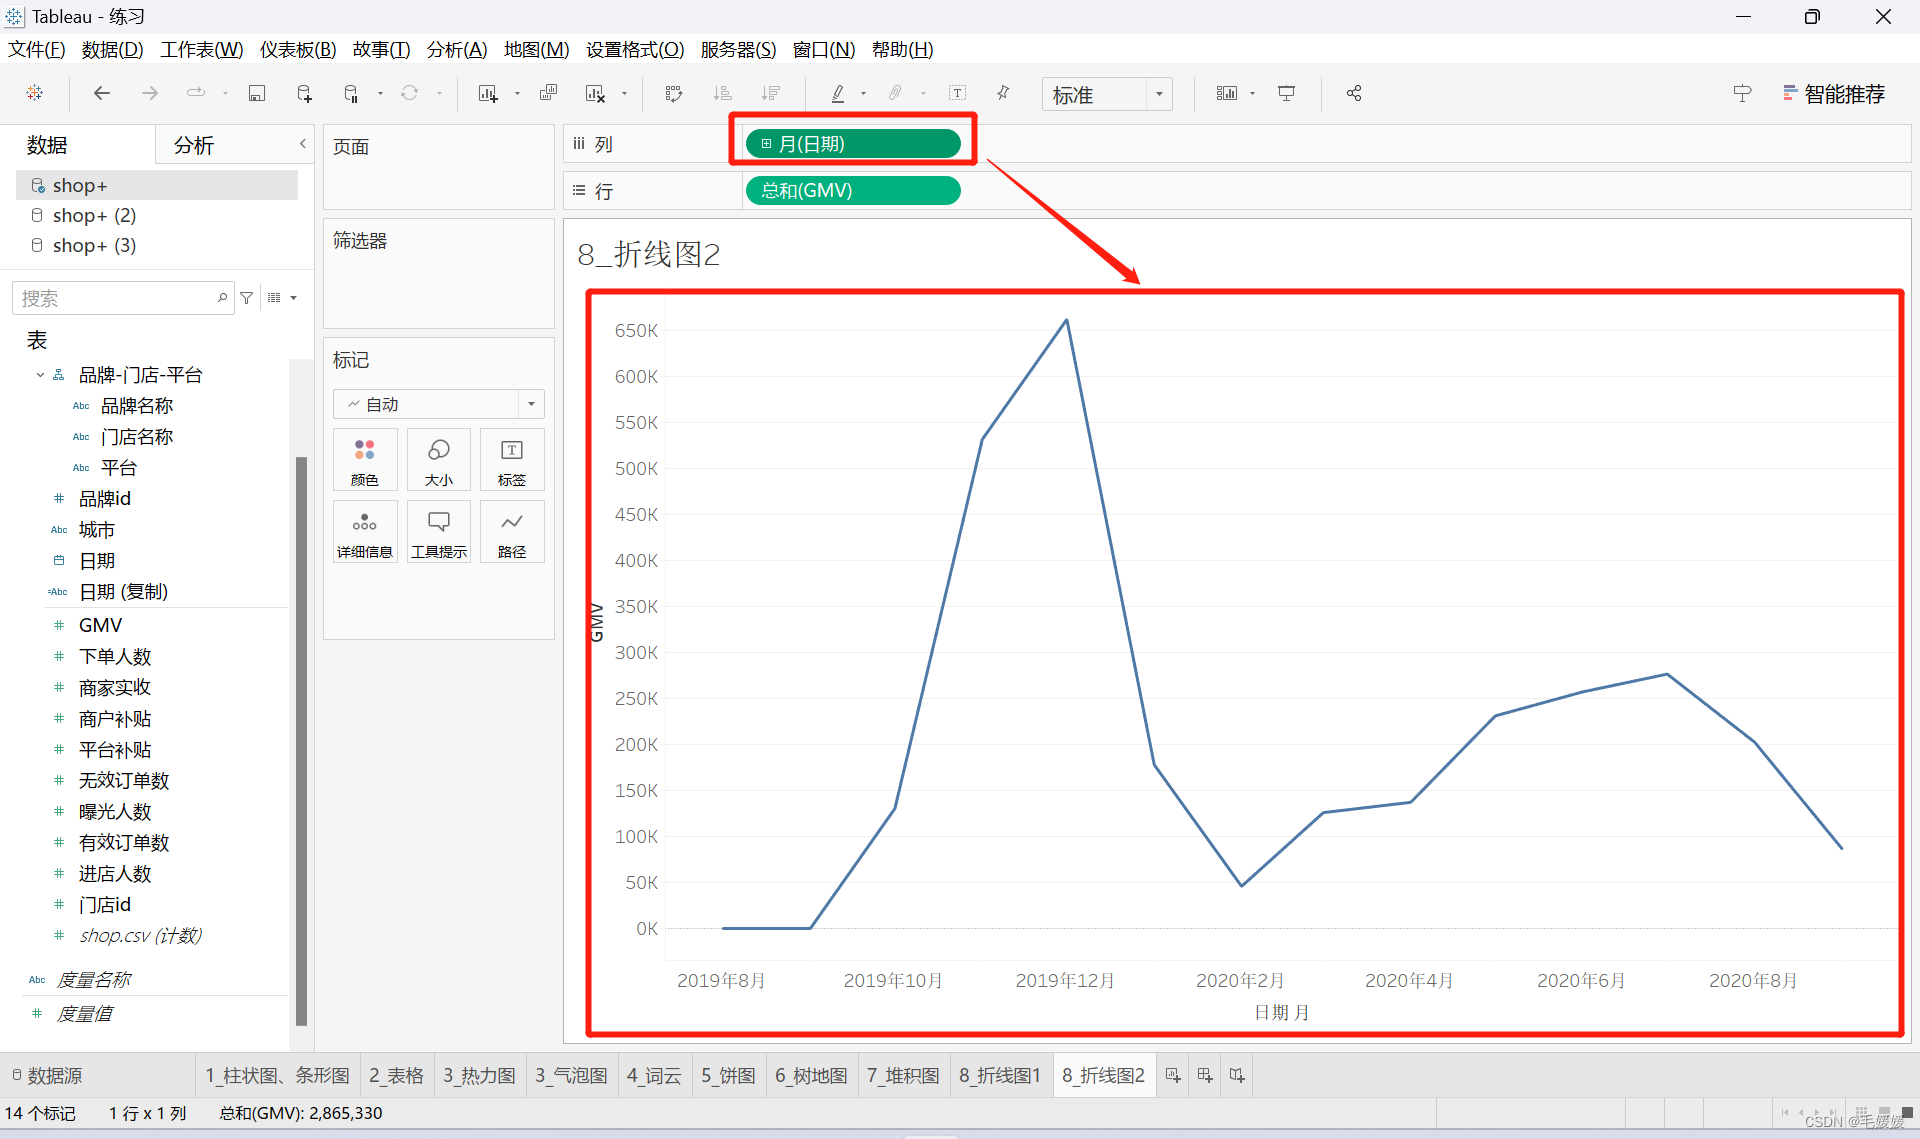Click the data guide icon beside Show Me

coord(1742,93)
